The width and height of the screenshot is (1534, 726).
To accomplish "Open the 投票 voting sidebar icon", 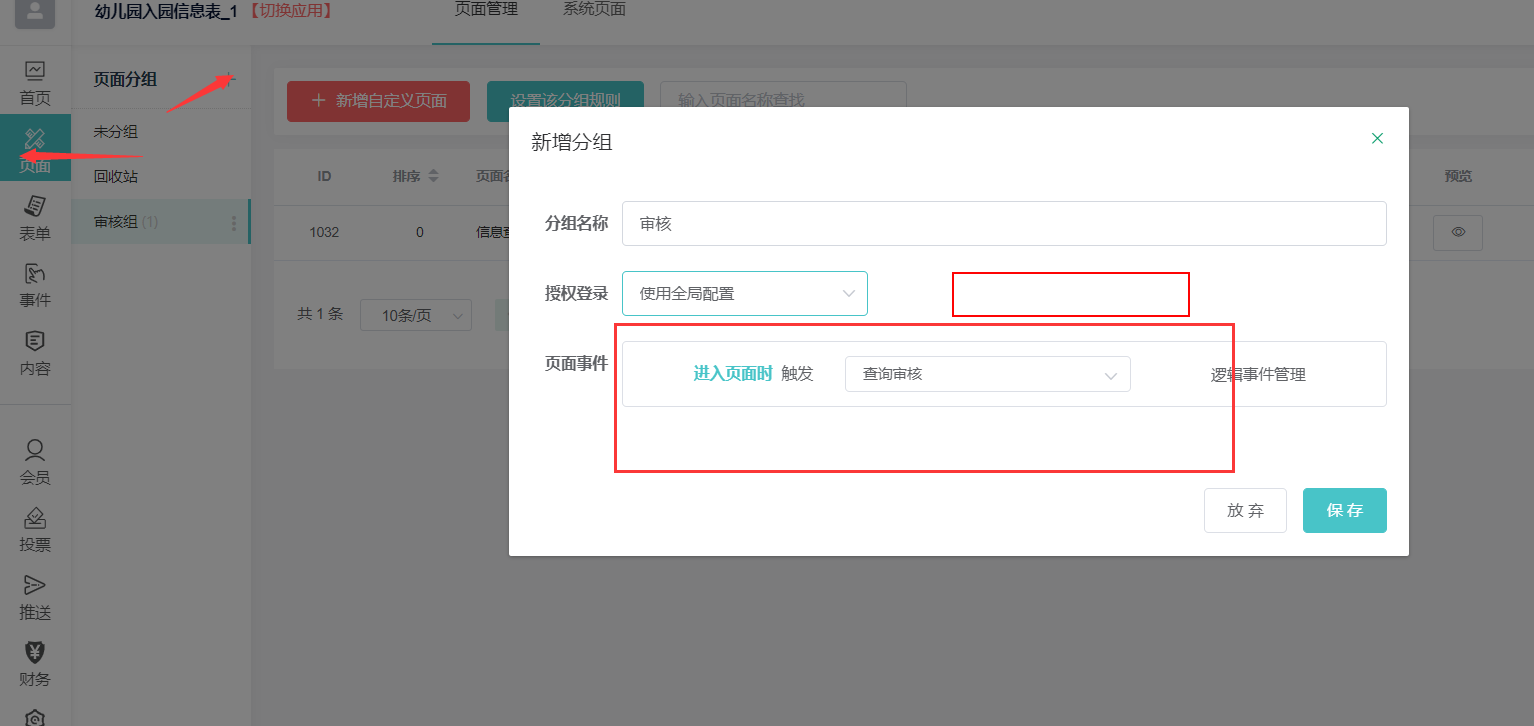I will pyautogui.click(x=35, y=530).
